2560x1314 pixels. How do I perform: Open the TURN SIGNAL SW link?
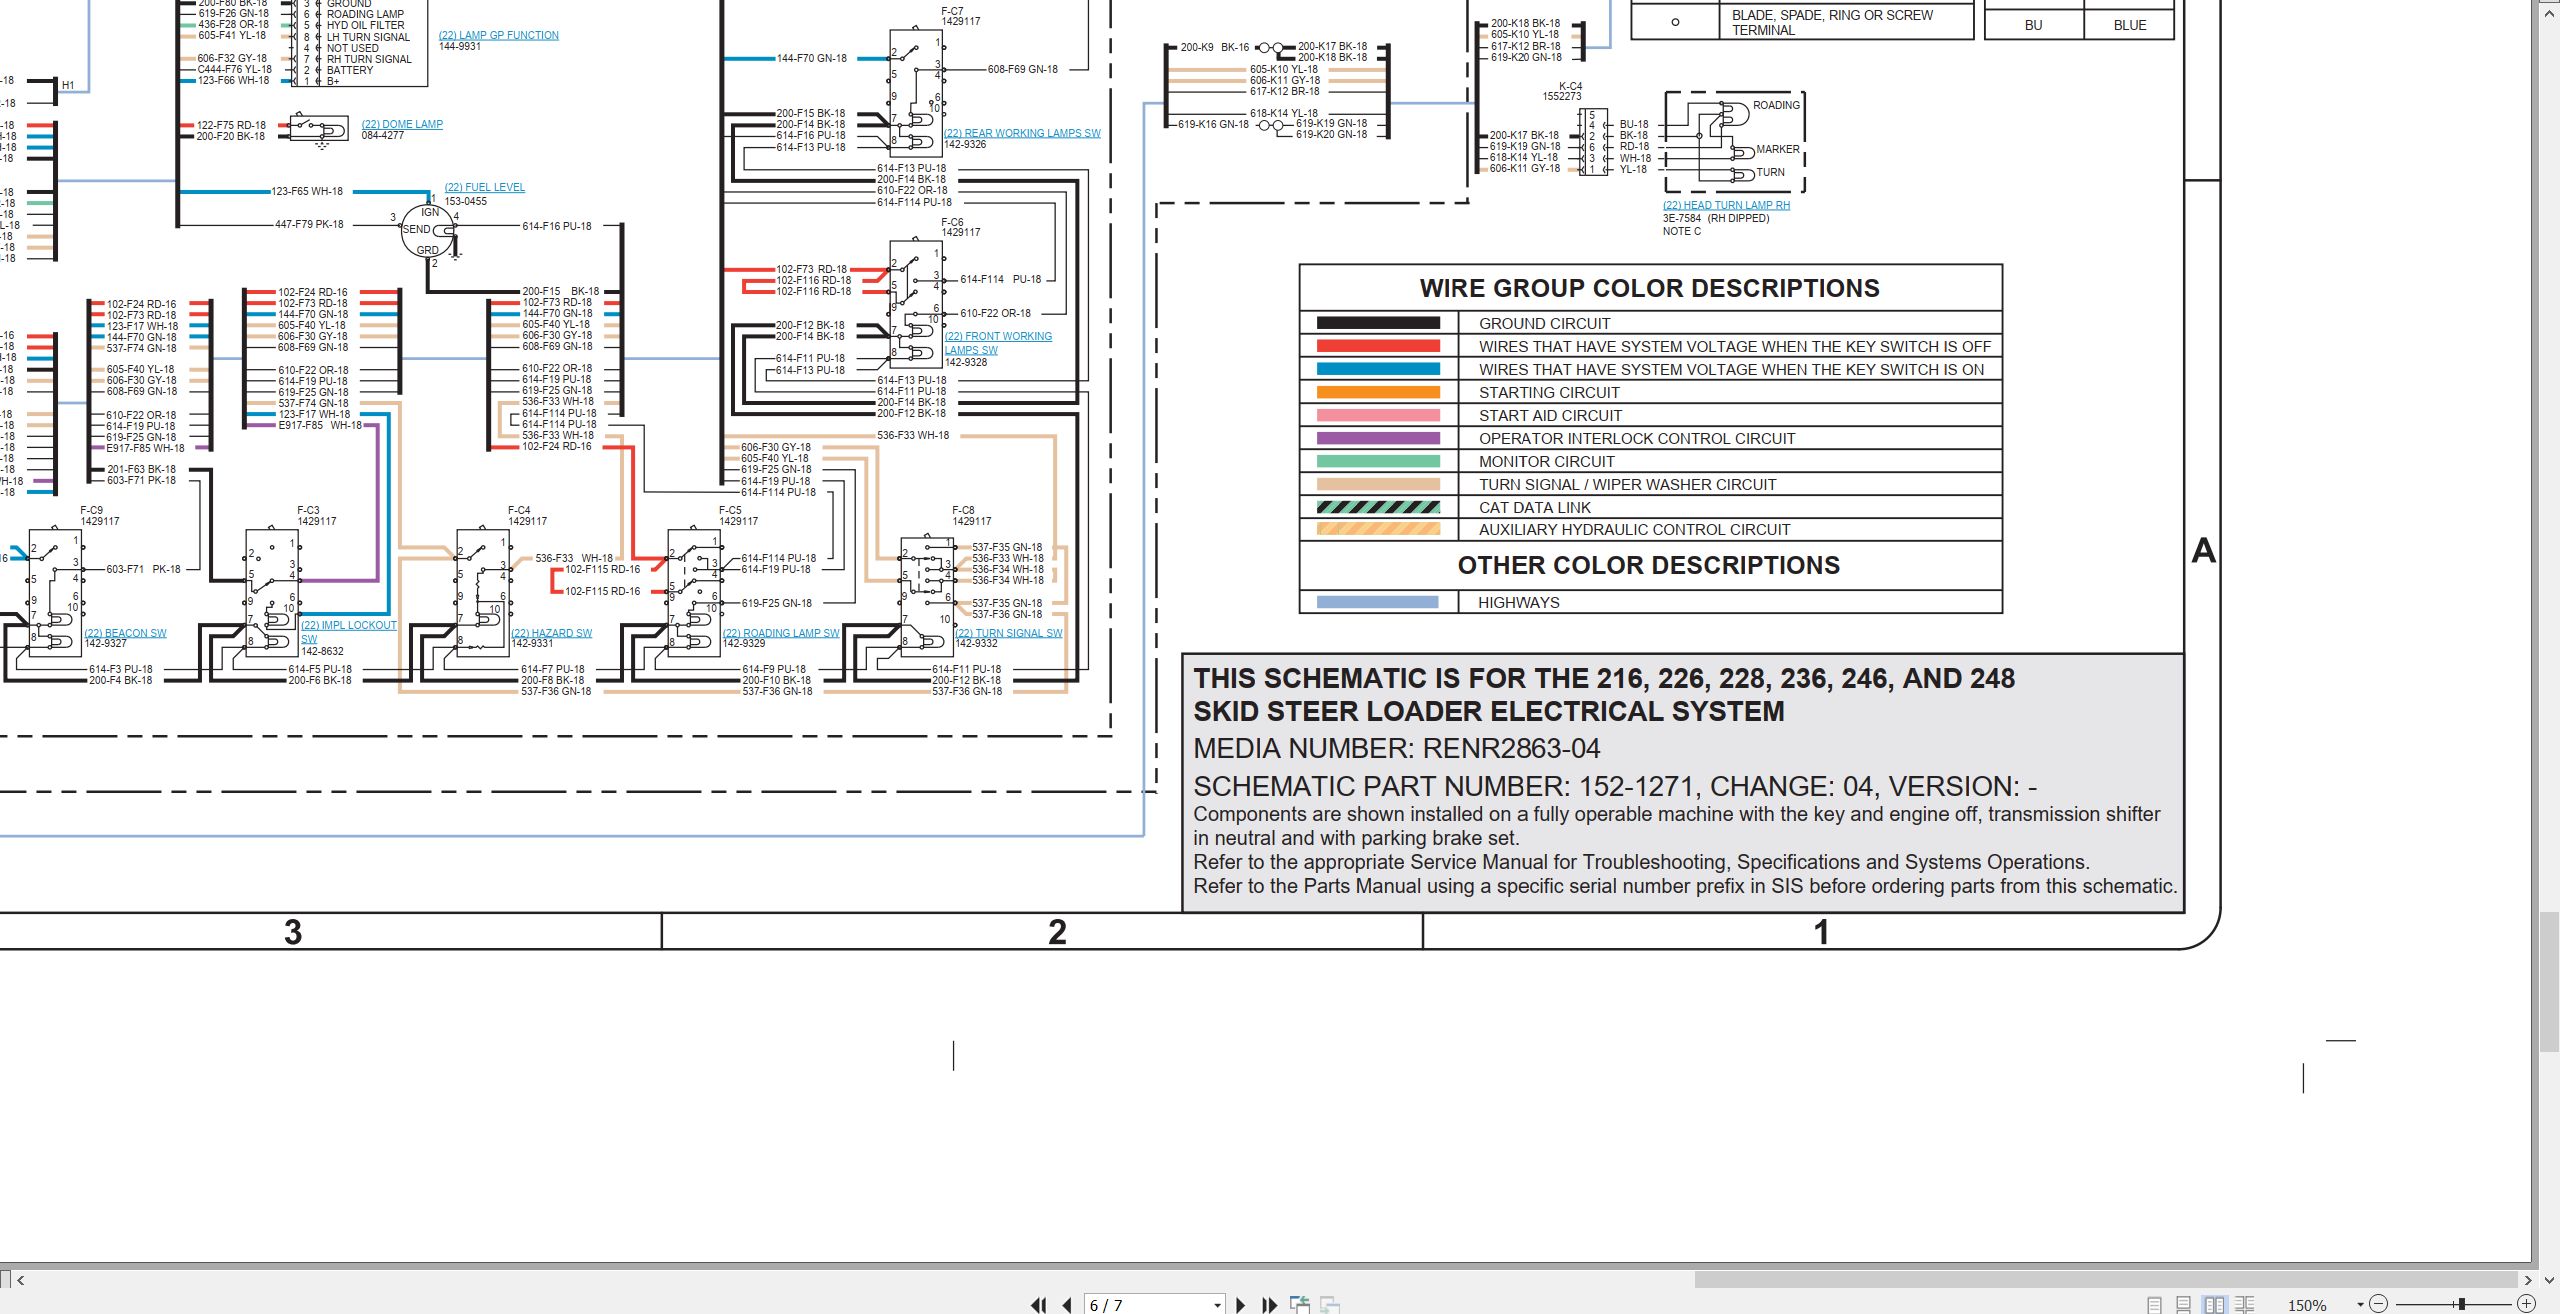point(1008,633)
